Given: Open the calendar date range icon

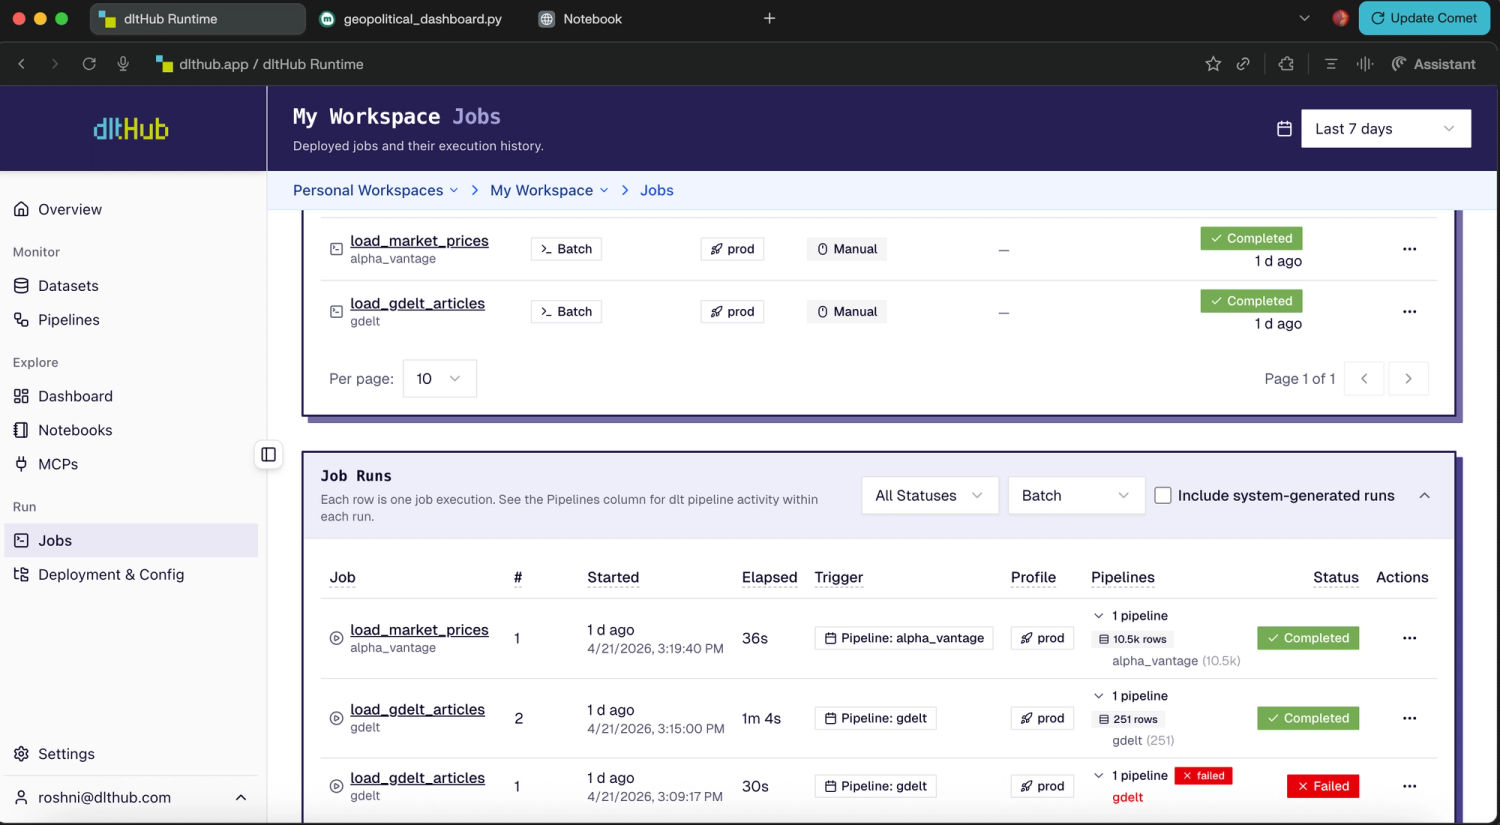Looking at the screenshot, I should (1284, 129).
